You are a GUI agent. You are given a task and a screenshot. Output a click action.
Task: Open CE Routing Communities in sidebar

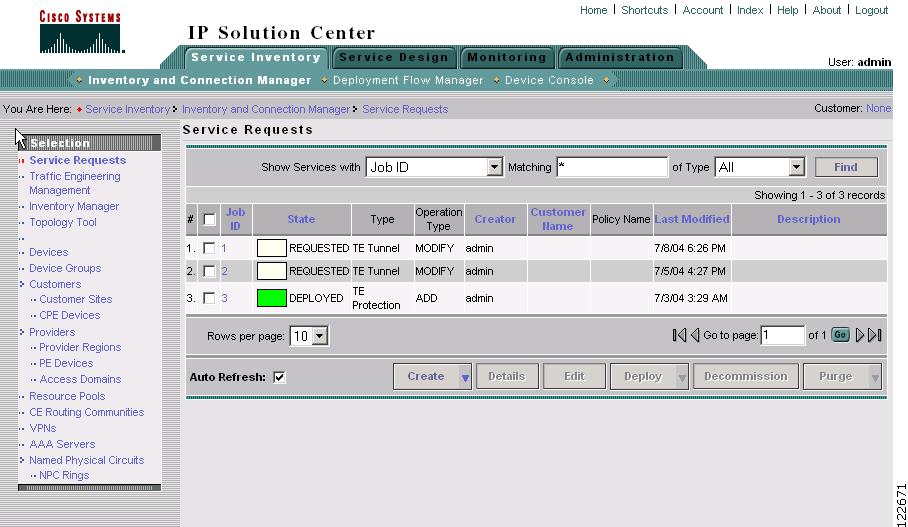tap(87, 412)
